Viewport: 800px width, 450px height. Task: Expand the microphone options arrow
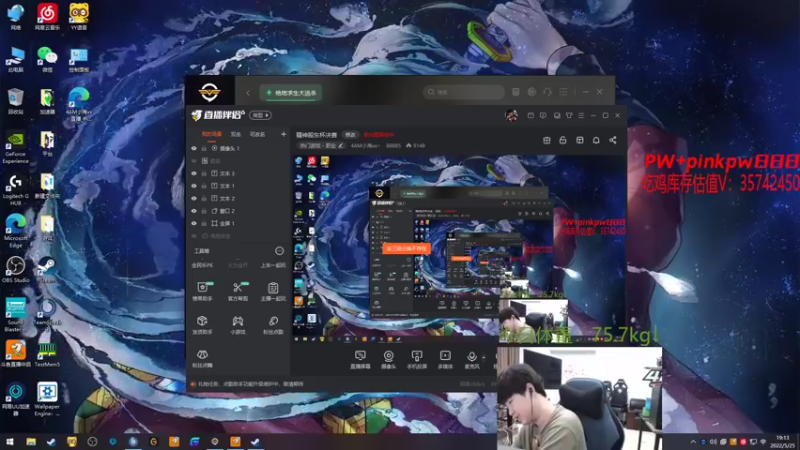[x=484, y=358]
